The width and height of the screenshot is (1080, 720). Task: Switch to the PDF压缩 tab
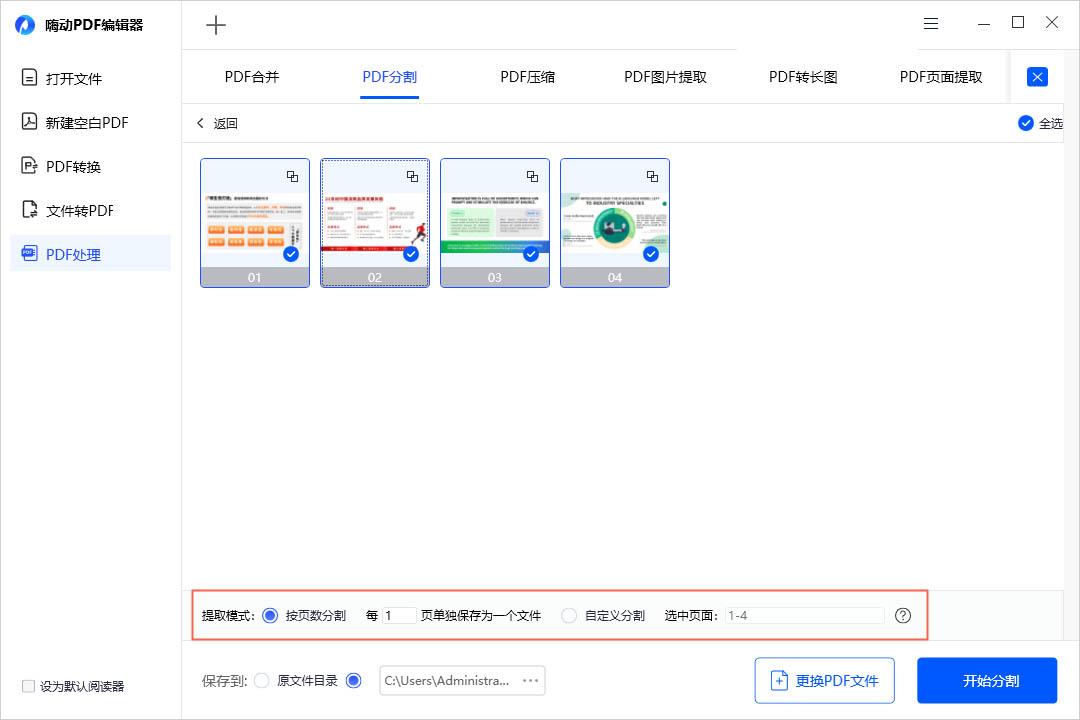tap(527, 76)
